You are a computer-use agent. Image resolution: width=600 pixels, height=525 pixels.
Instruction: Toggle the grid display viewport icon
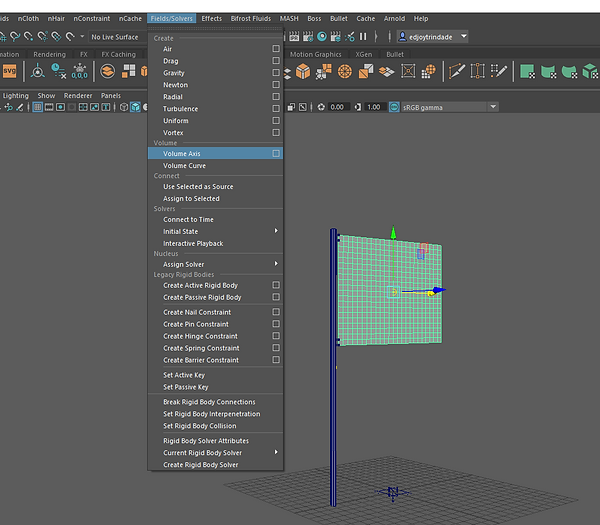tap(38, 107)
